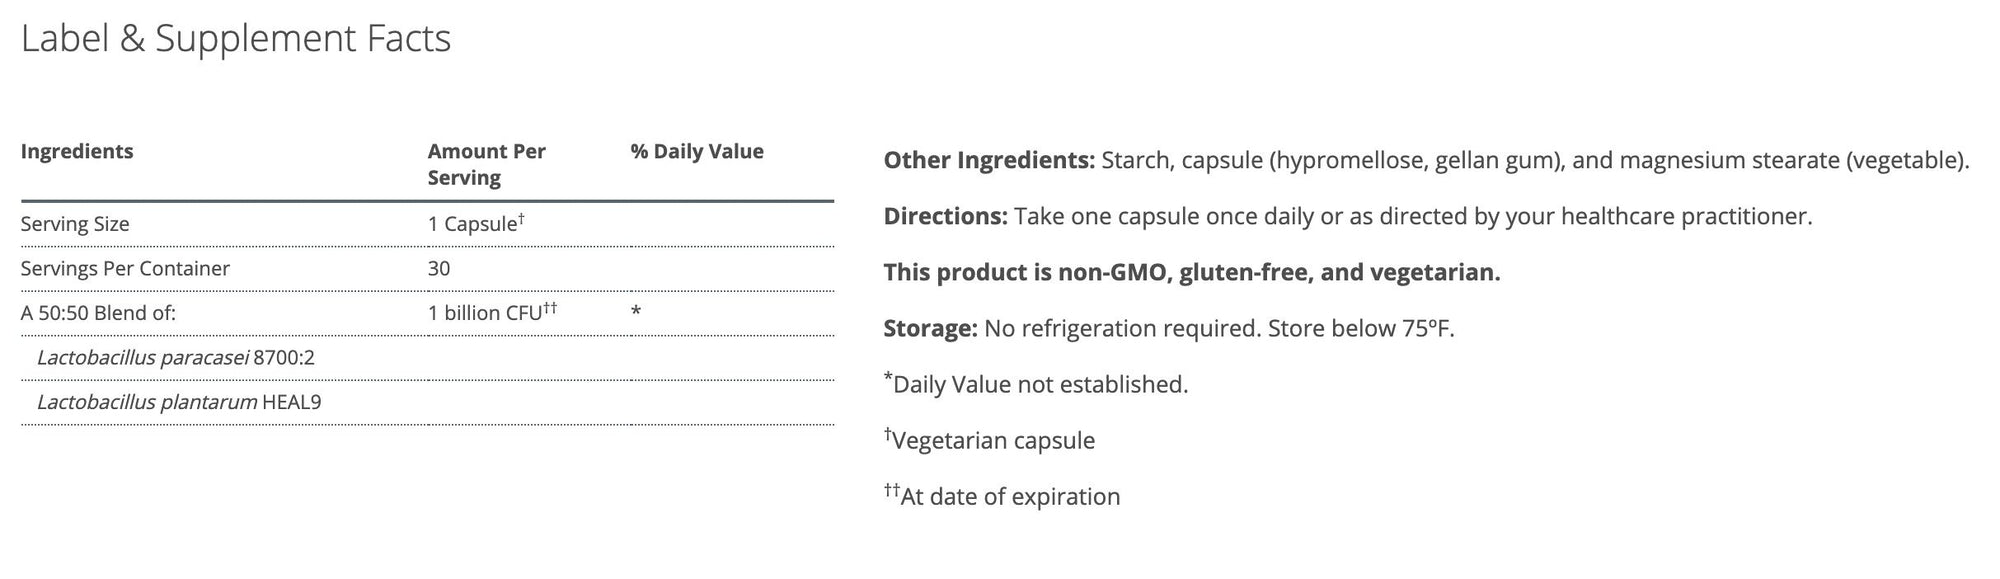Click Lactobacillus paracasei 8700:2 entry
The width and height of the screenshot is (2000, 579).
coord(176,358)
